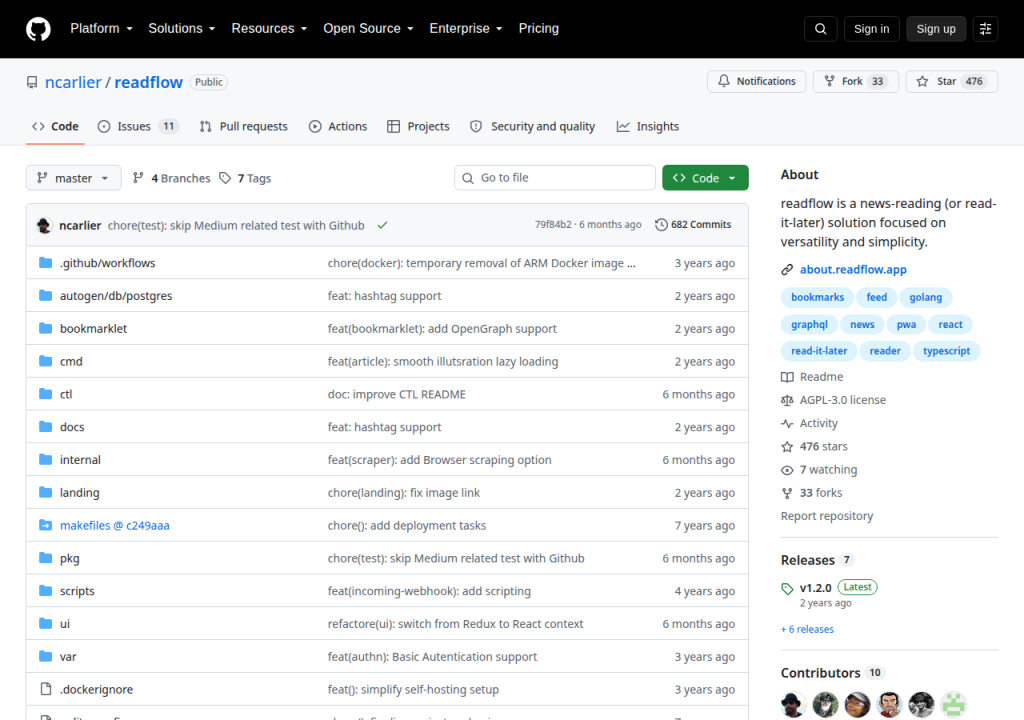Click the first contributor avatar
This screenshot has width=1024, height=720.
coord(793,705)
